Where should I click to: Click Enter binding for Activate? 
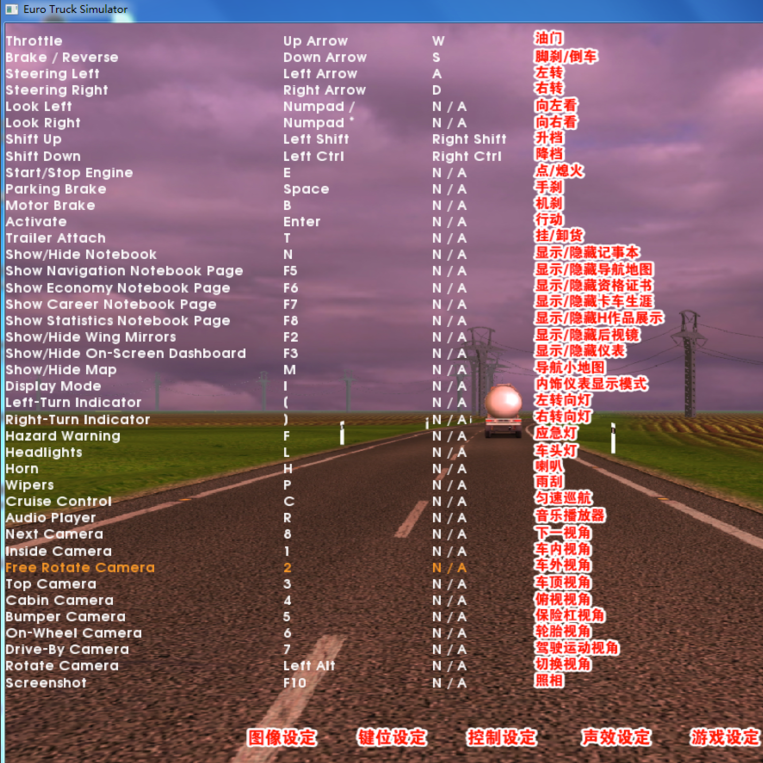point(302,222)
